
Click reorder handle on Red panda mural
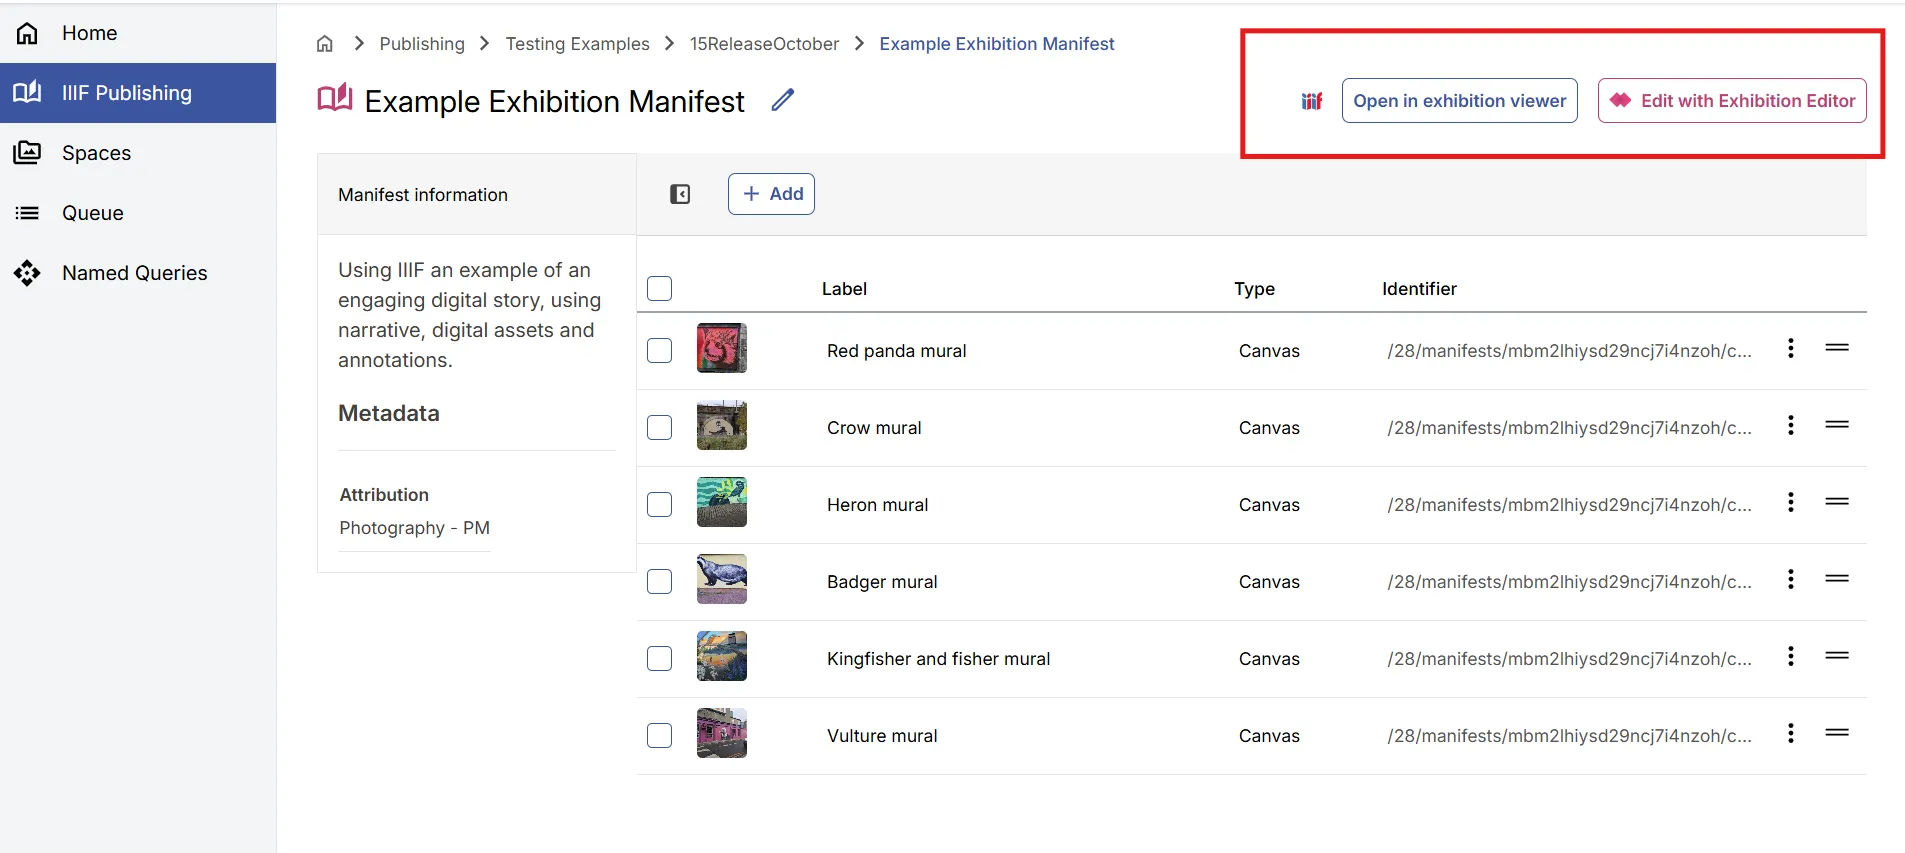point(1837,348)
